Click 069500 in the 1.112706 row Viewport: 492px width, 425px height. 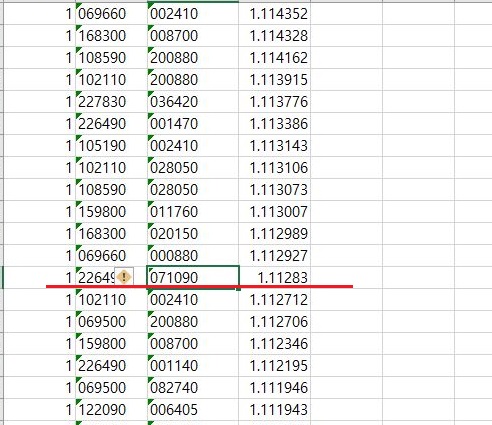point(111,322)
